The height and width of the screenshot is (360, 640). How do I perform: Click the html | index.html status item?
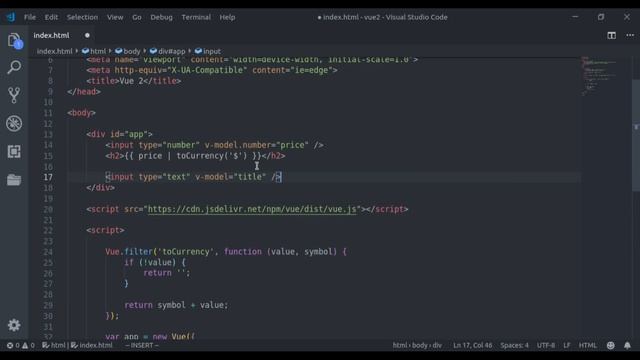[x=77, y=345]
